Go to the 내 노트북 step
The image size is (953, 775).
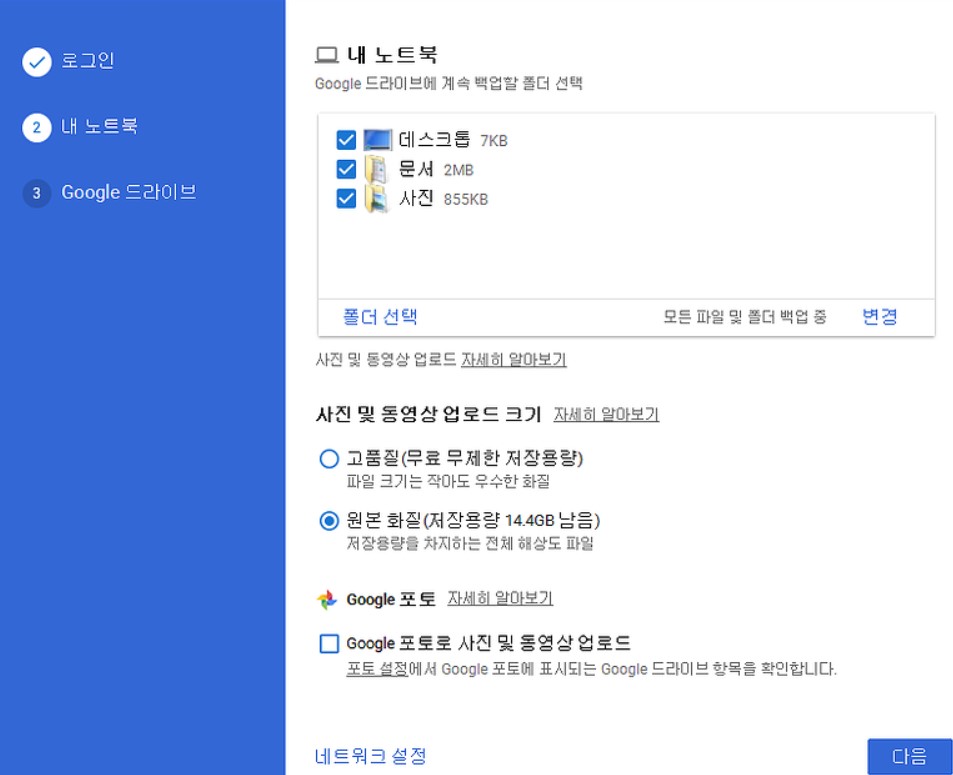click(x=99, y=126)
